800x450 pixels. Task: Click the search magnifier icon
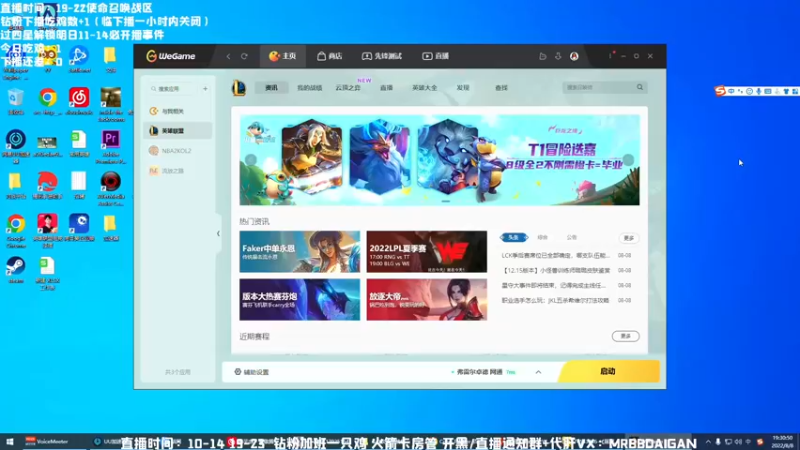(640, 88)
